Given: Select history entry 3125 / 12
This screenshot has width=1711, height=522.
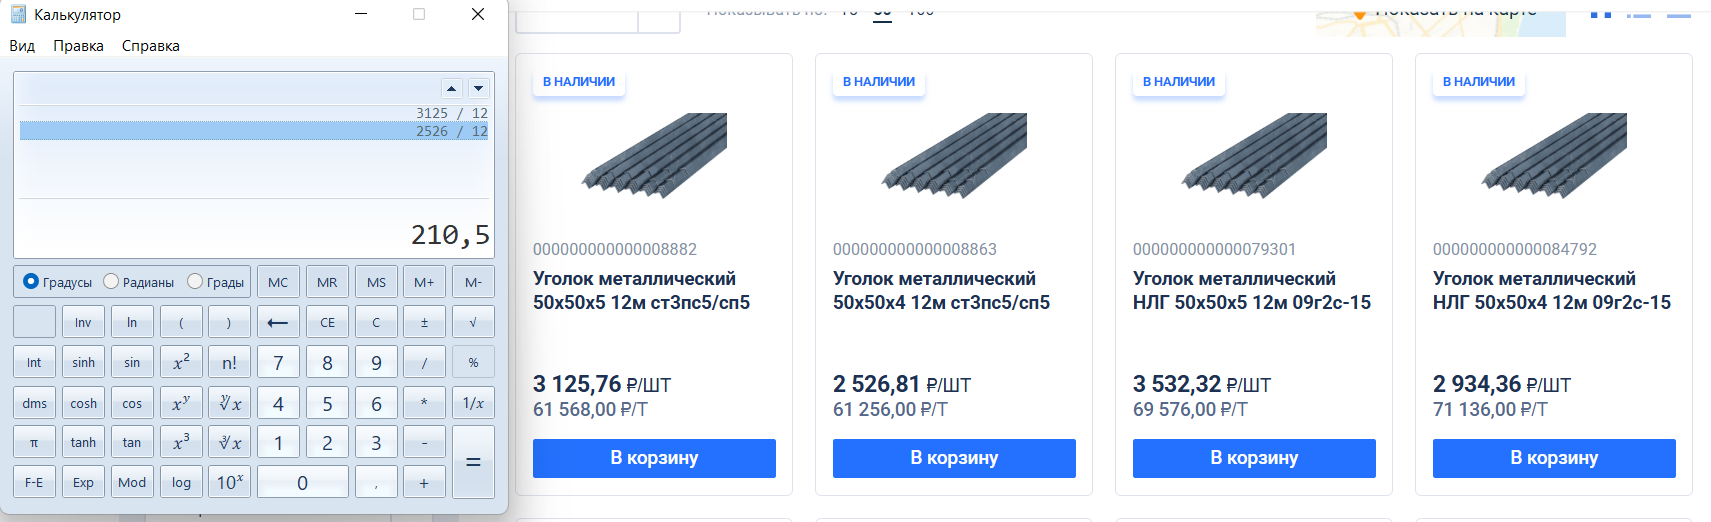Looking at the screenshot, I should coord(452,113).
